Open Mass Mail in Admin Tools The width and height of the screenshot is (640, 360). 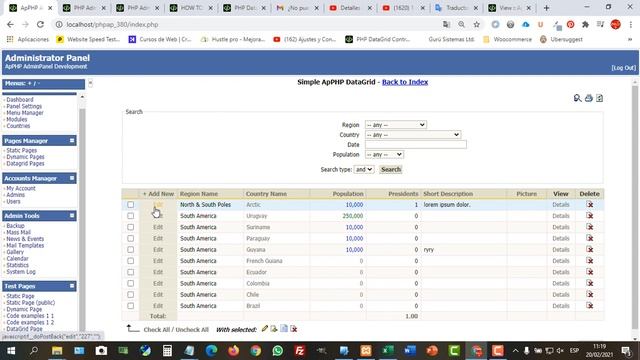click(x=18, y=232)
